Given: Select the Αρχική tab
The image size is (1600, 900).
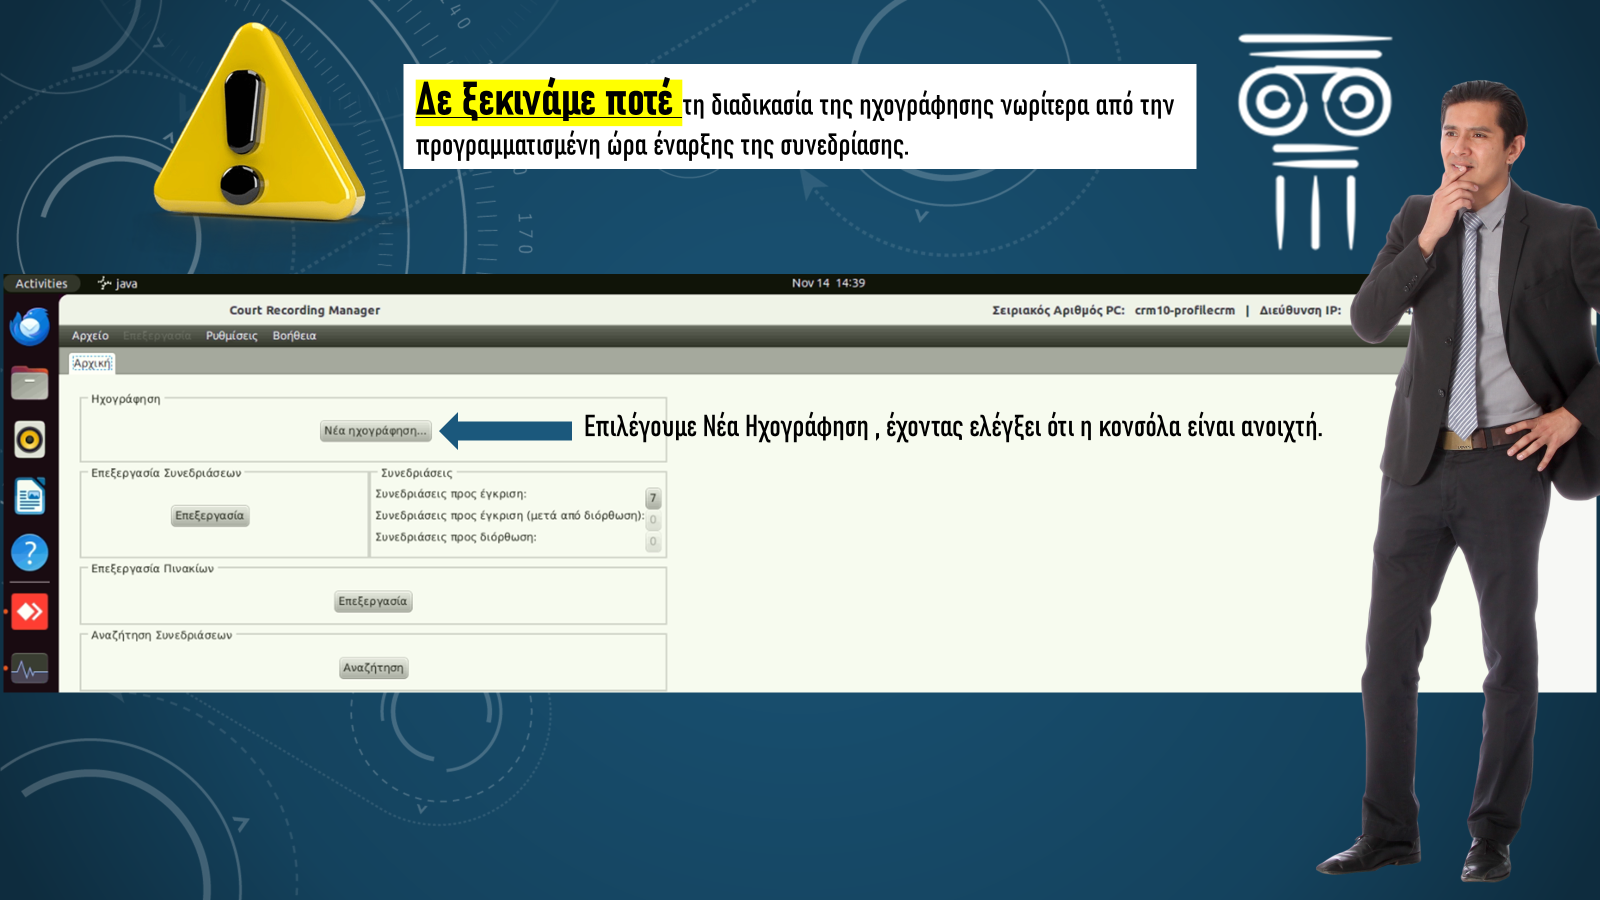Looking at the screenshot, I should click(92, 364).
